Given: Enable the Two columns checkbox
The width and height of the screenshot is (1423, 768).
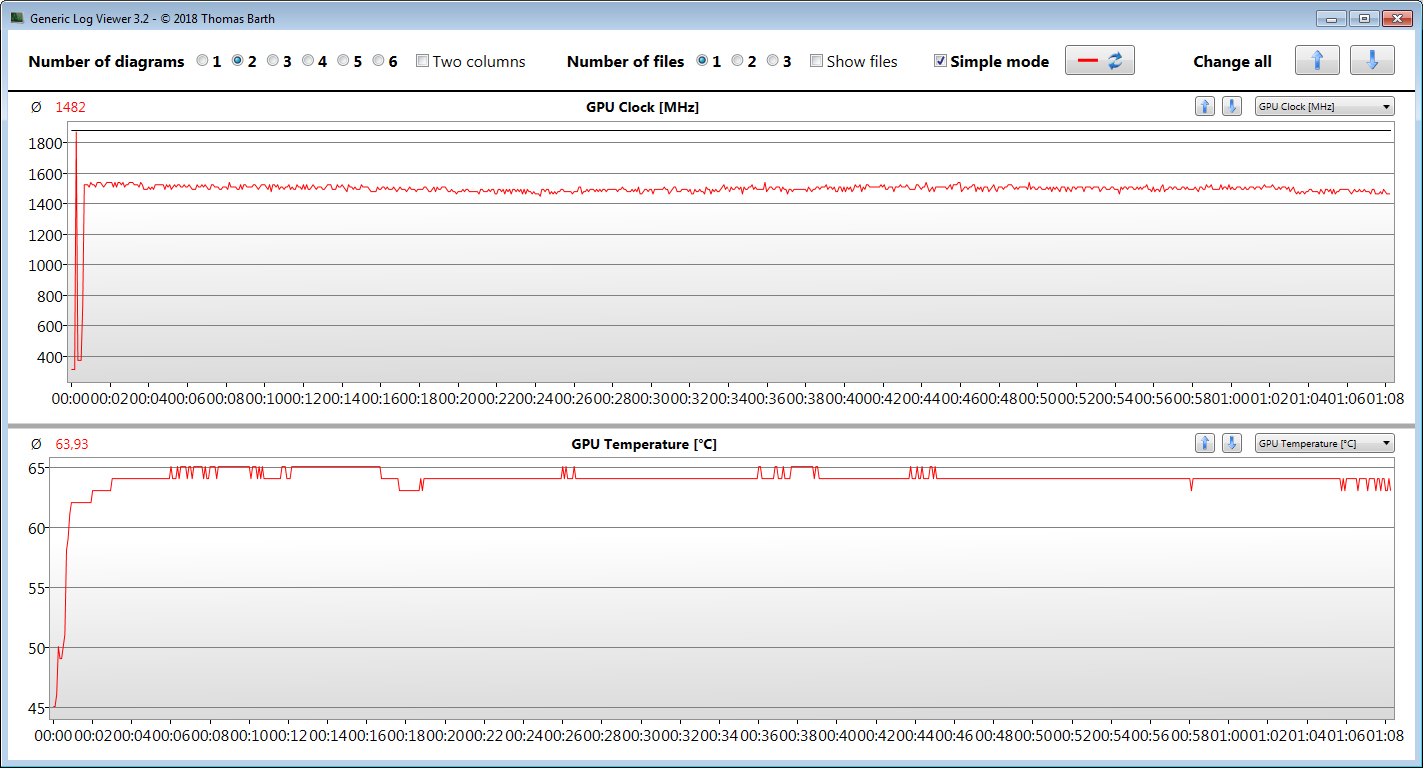Looking at the screenshot, I should [422, 61].
